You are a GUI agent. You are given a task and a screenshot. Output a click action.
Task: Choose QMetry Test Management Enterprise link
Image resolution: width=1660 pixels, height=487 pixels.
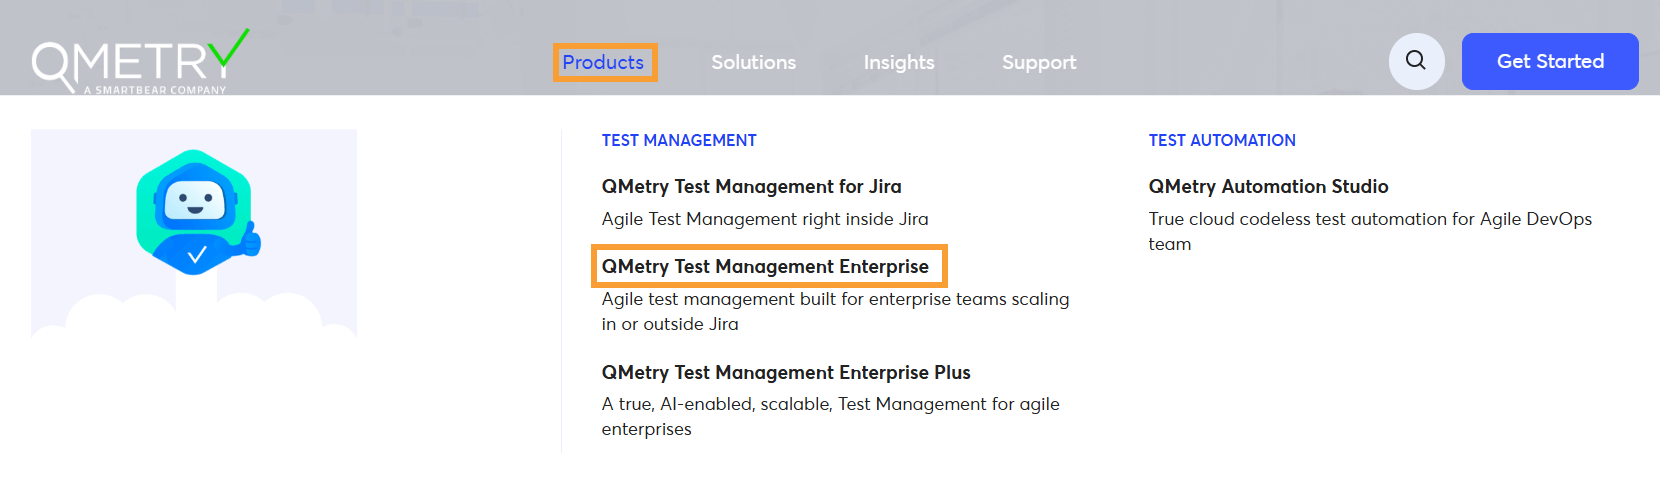point(765,266)
